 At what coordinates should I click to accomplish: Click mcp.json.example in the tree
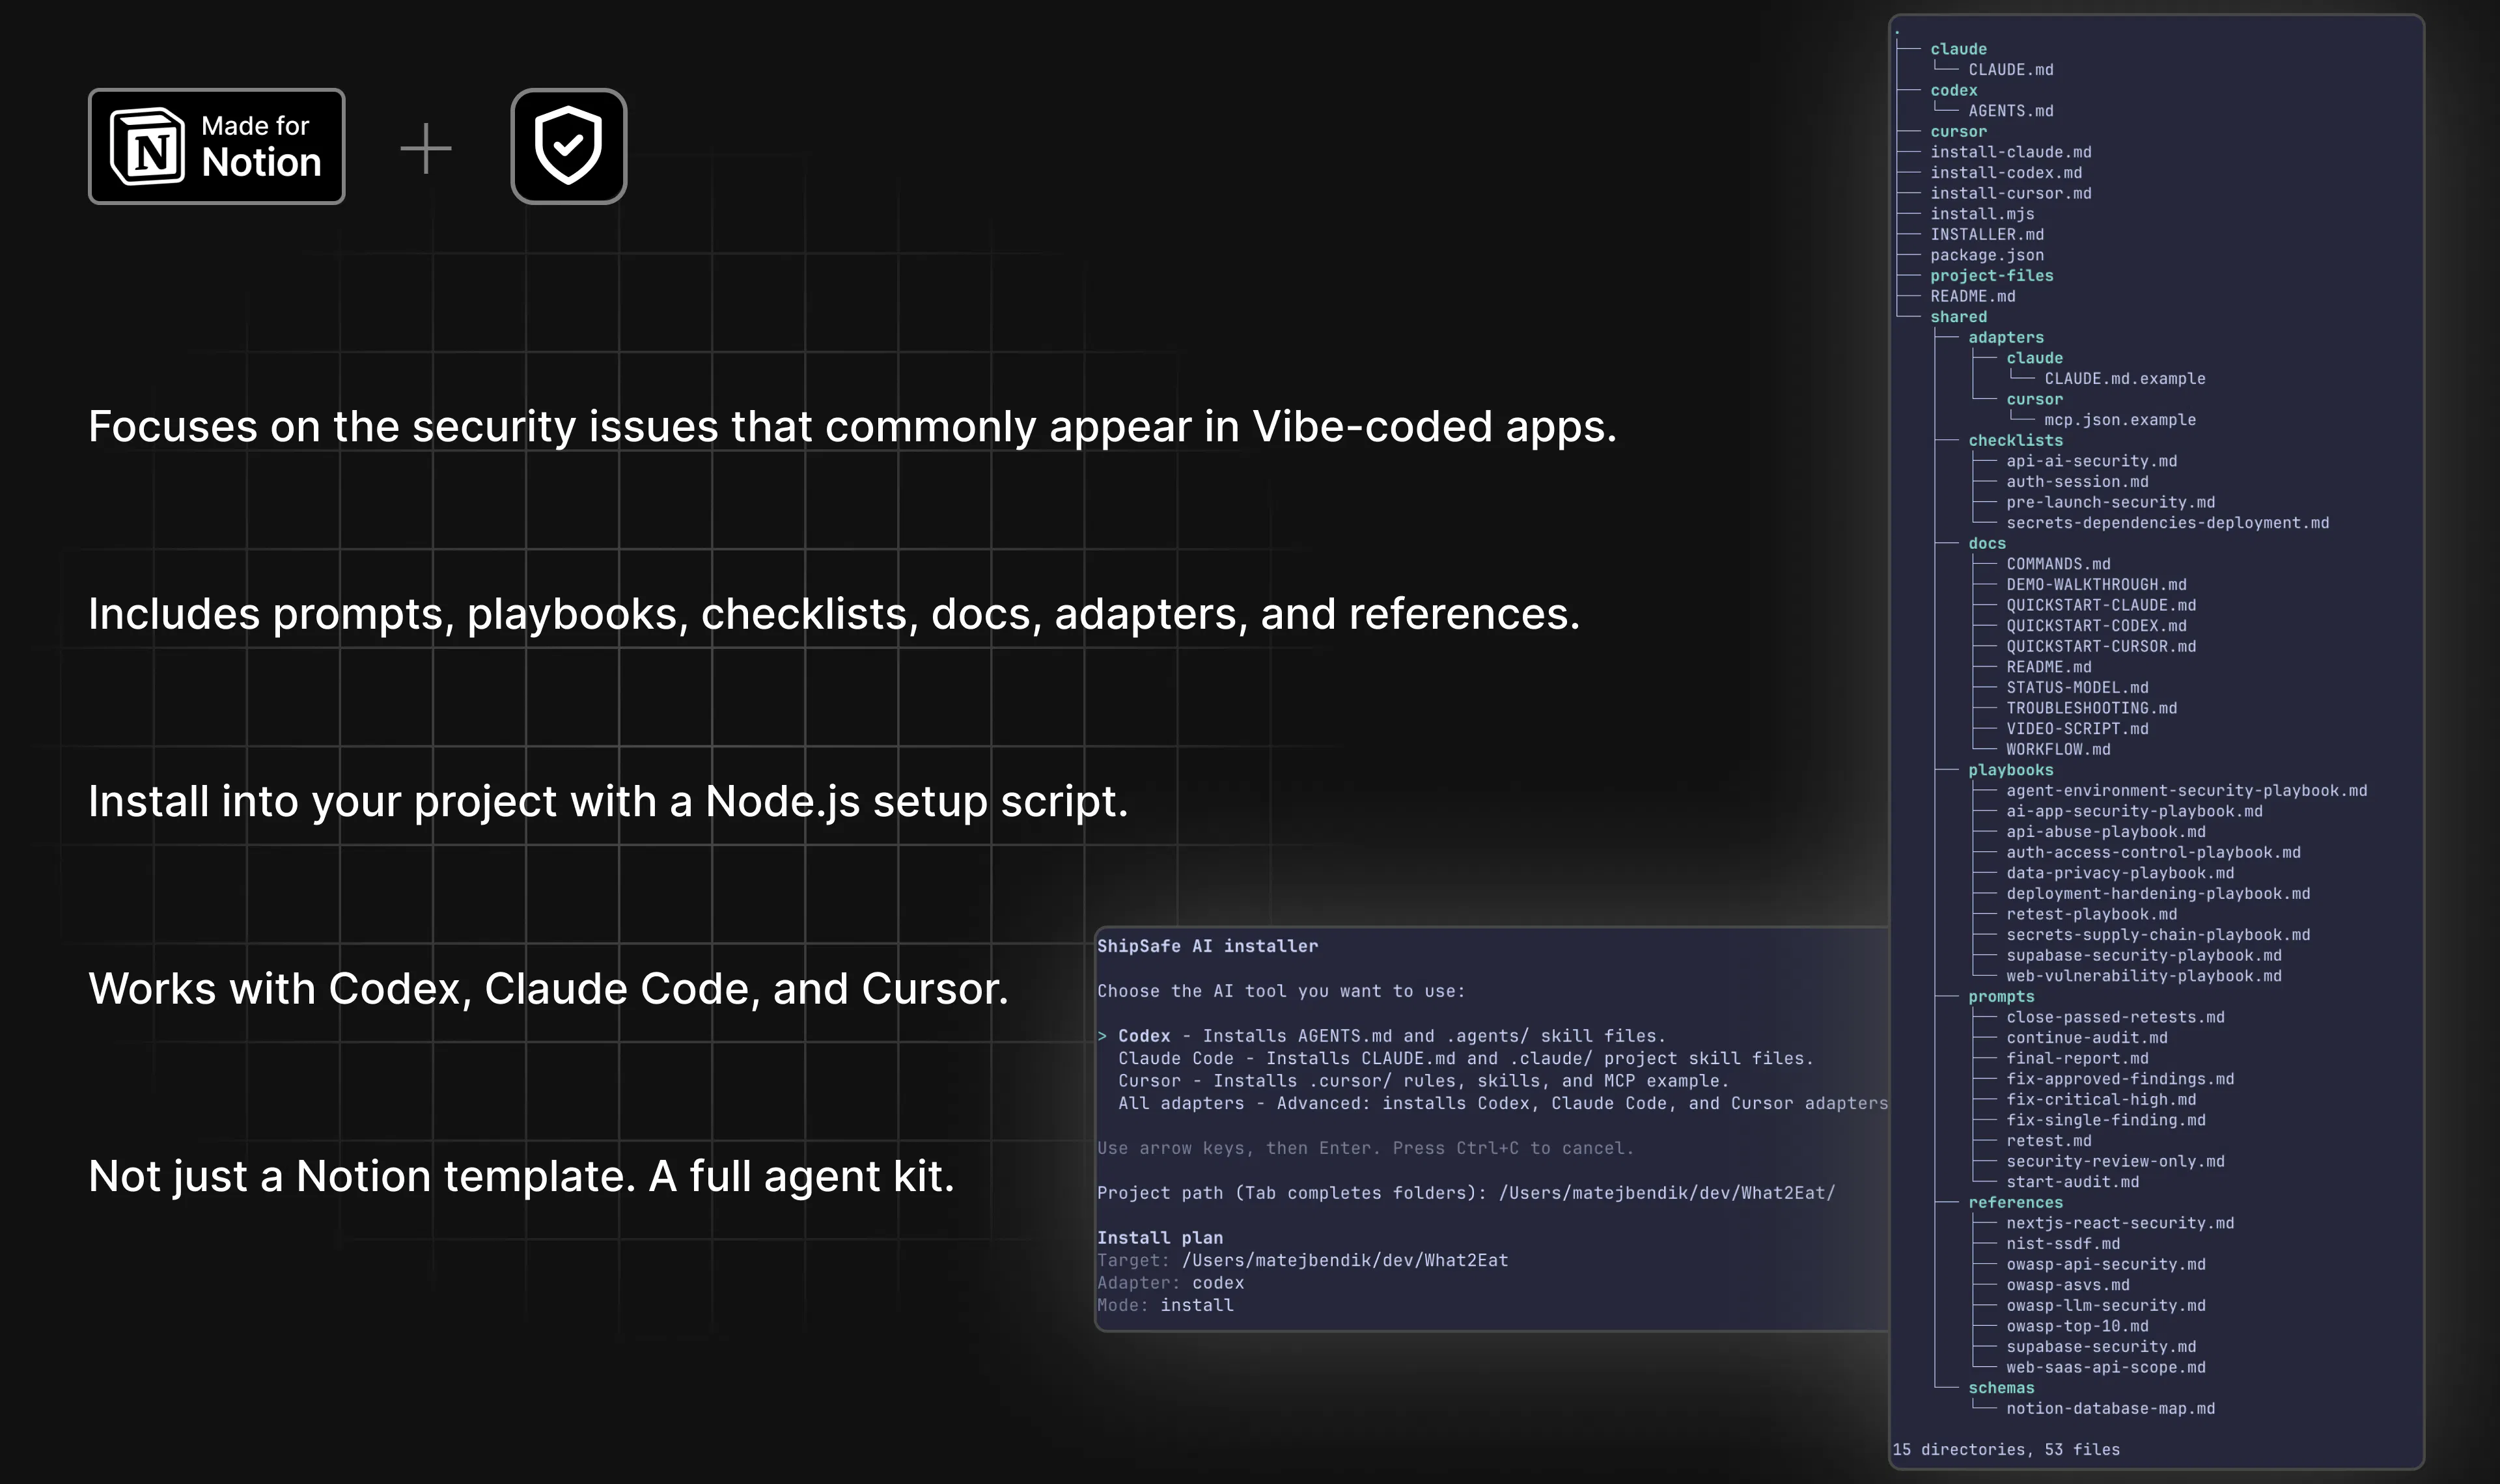[2120, 420]
